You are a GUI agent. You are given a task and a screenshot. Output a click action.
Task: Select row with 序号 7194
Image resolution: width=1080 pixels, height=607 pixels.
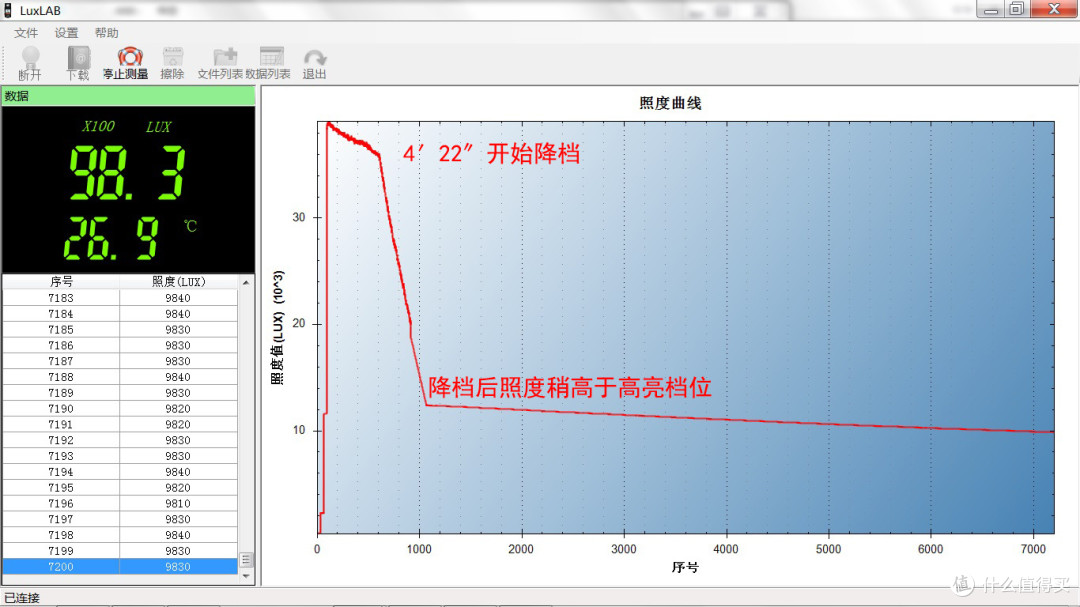[x=120, y=472]
